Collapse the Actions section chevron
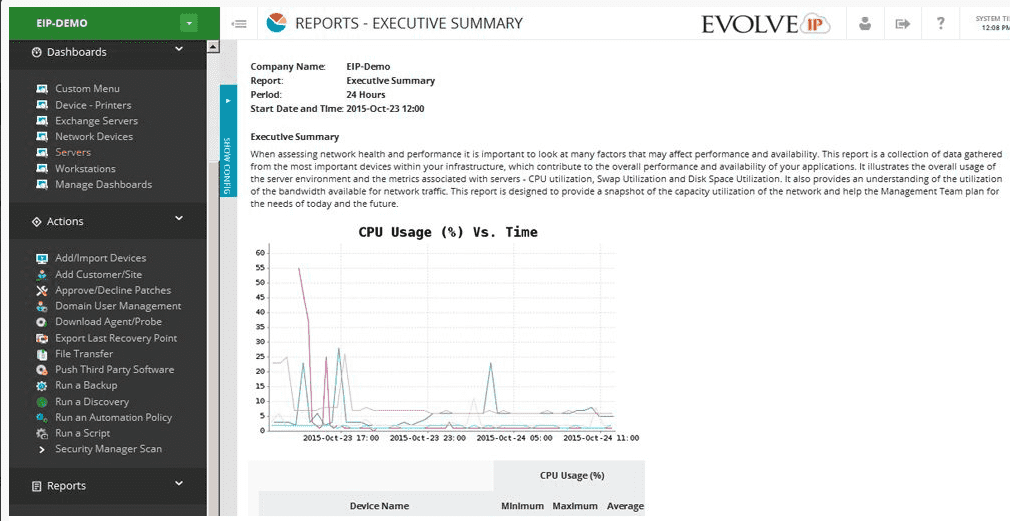Image resolution: width=1010 pixels, height=521 pixels. (x=179, y=219)
